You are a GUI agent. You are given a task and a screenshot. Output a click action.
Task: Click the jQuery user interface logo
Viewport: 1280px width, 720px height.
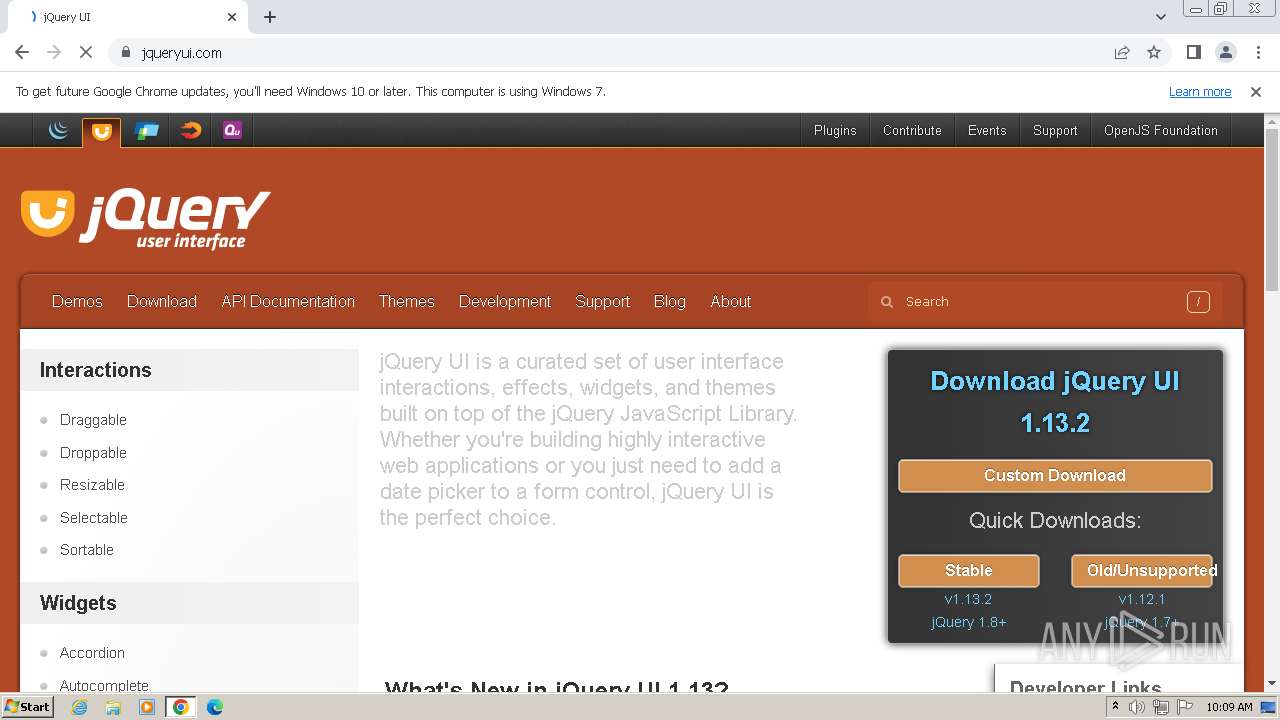146,218
